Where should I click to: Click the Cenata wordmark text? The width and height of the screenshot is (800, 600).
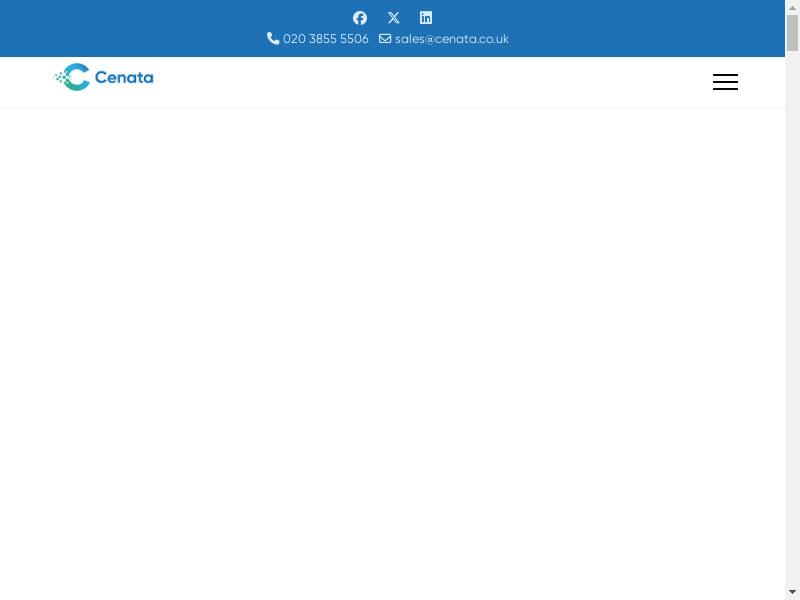[x=124, y=77]
